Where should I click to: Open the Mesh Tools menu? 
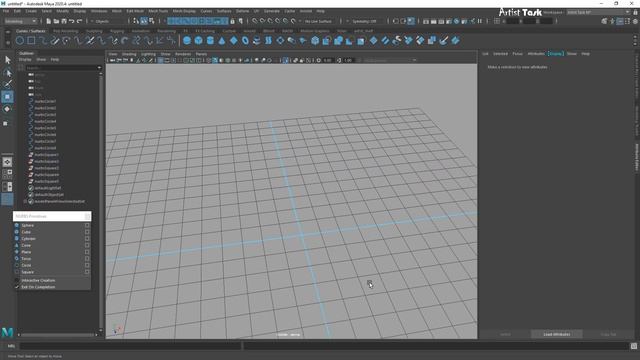(158, 11)
